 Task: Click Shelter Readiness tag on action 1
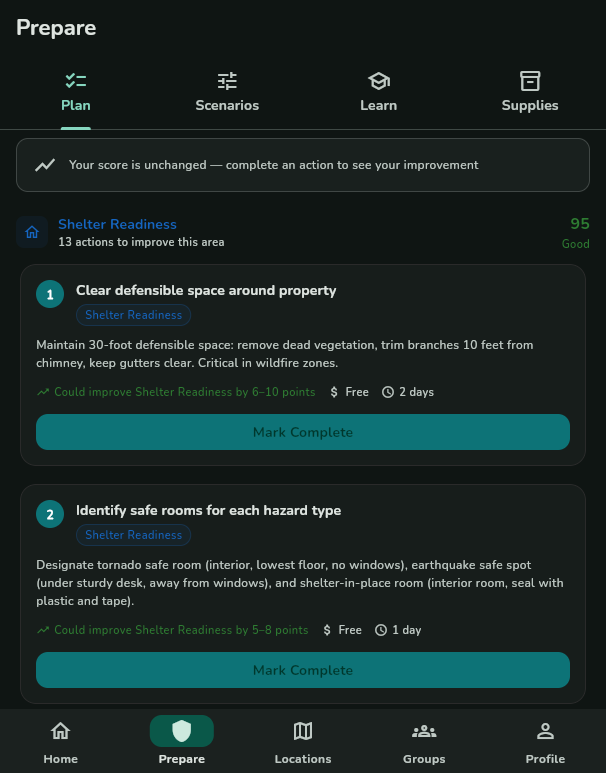coord(134,315)
